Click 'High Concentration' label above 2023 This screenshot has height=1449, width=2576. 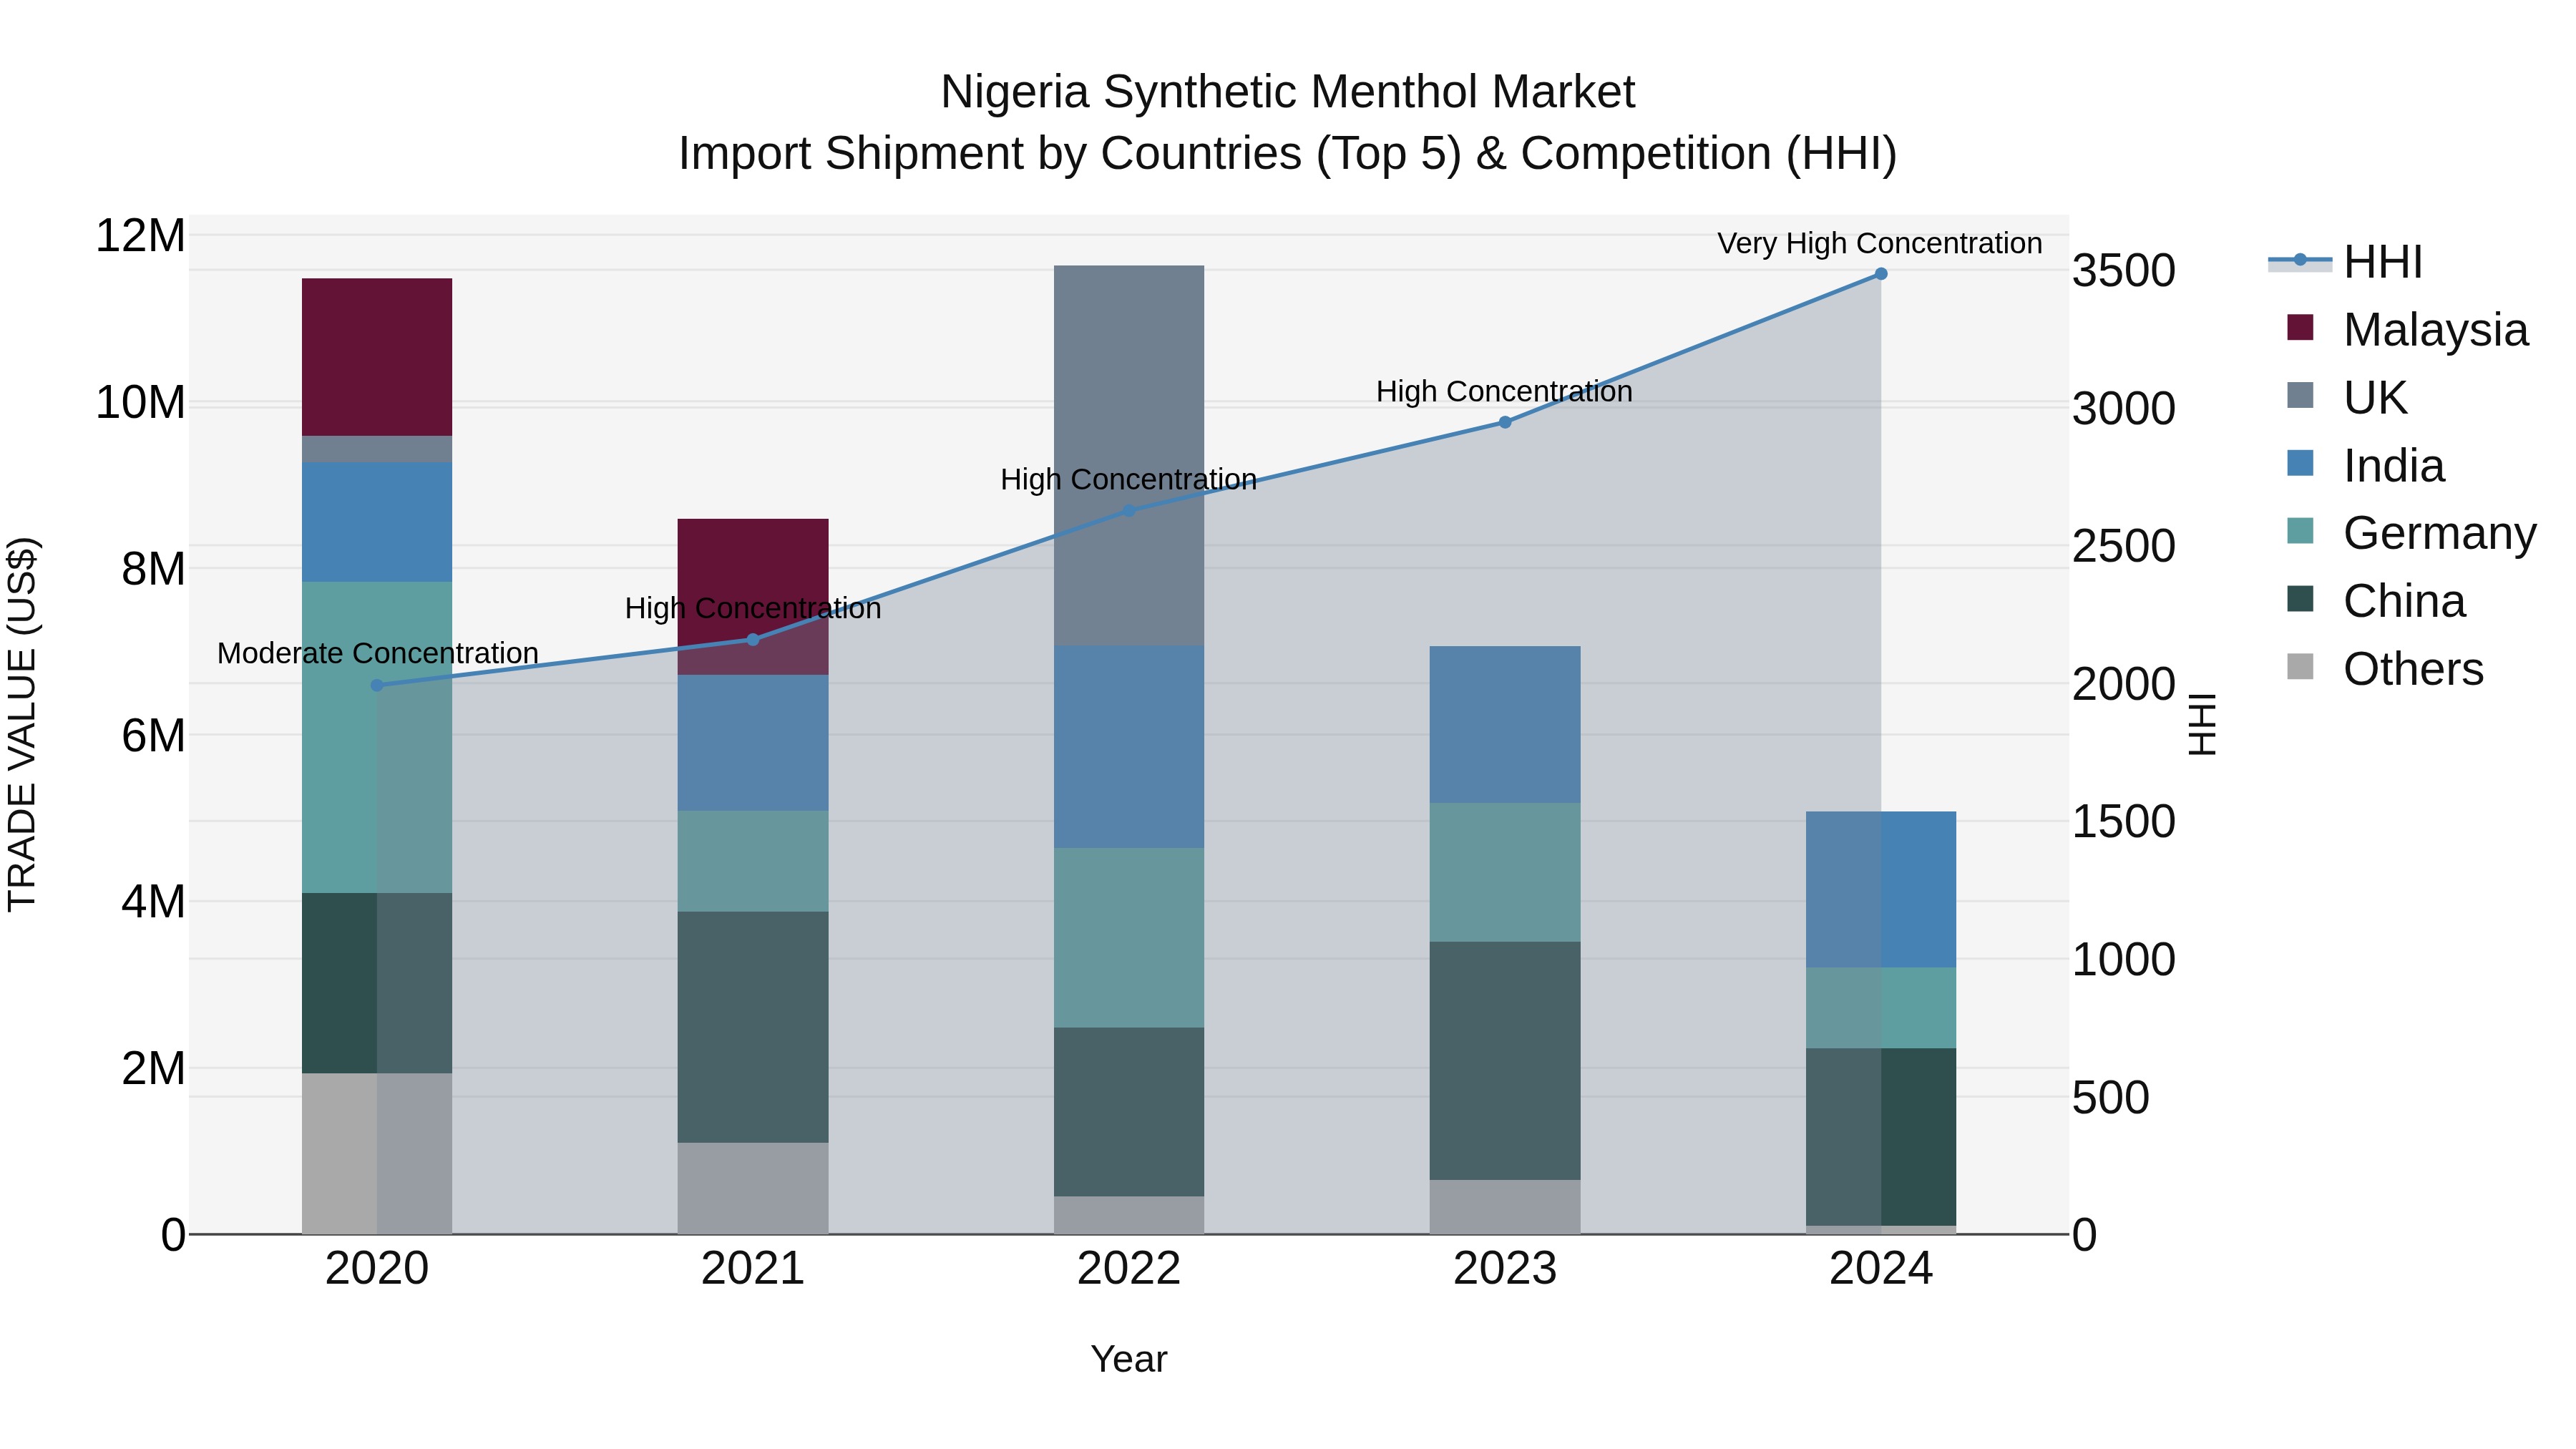(x=1504, y=391)
